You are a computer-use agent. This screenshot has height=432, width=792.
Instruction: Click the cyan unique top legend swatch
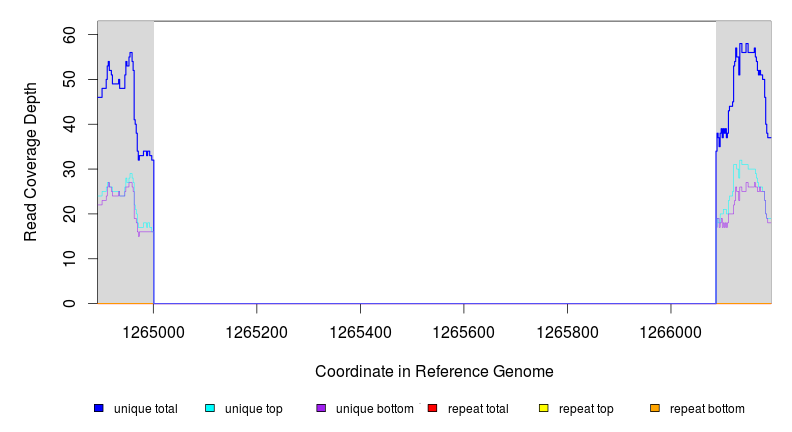pyautogui.click(x=210, y=408)
